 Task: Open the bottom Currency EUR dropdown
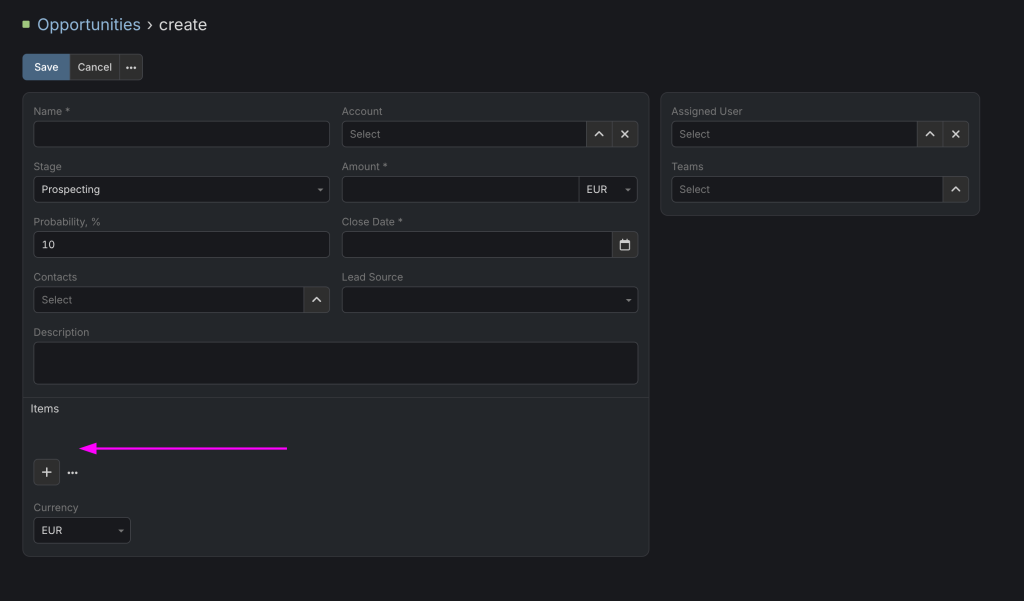point(82,530)
